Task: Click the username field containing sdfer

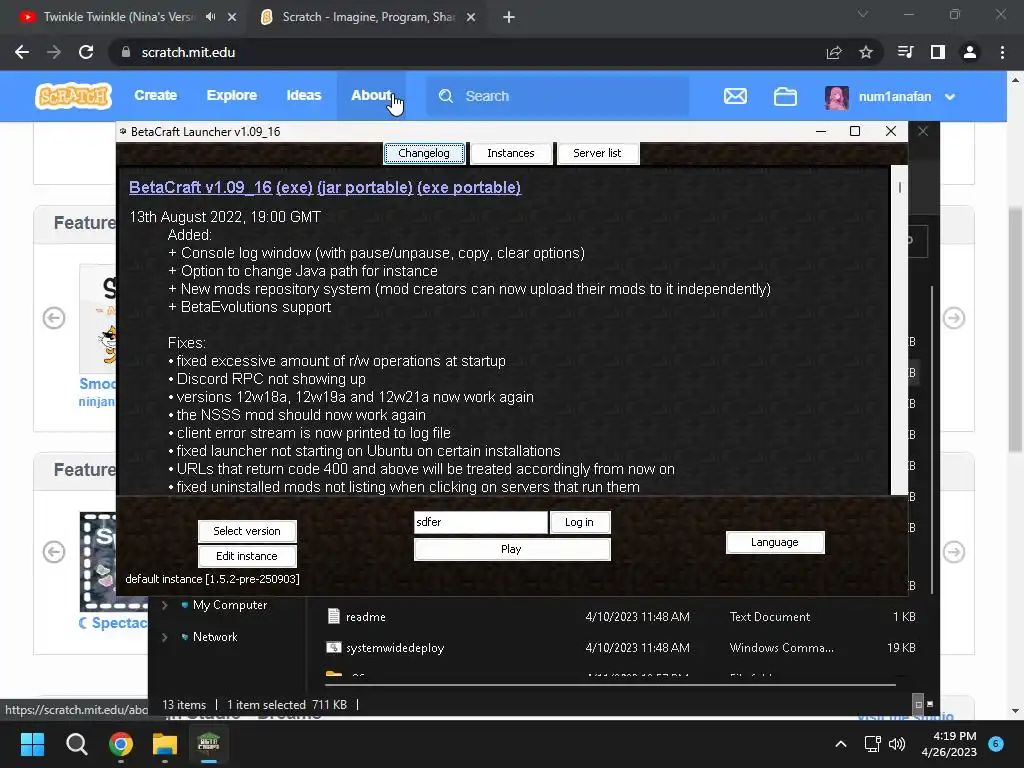Action: pos(481,522)
